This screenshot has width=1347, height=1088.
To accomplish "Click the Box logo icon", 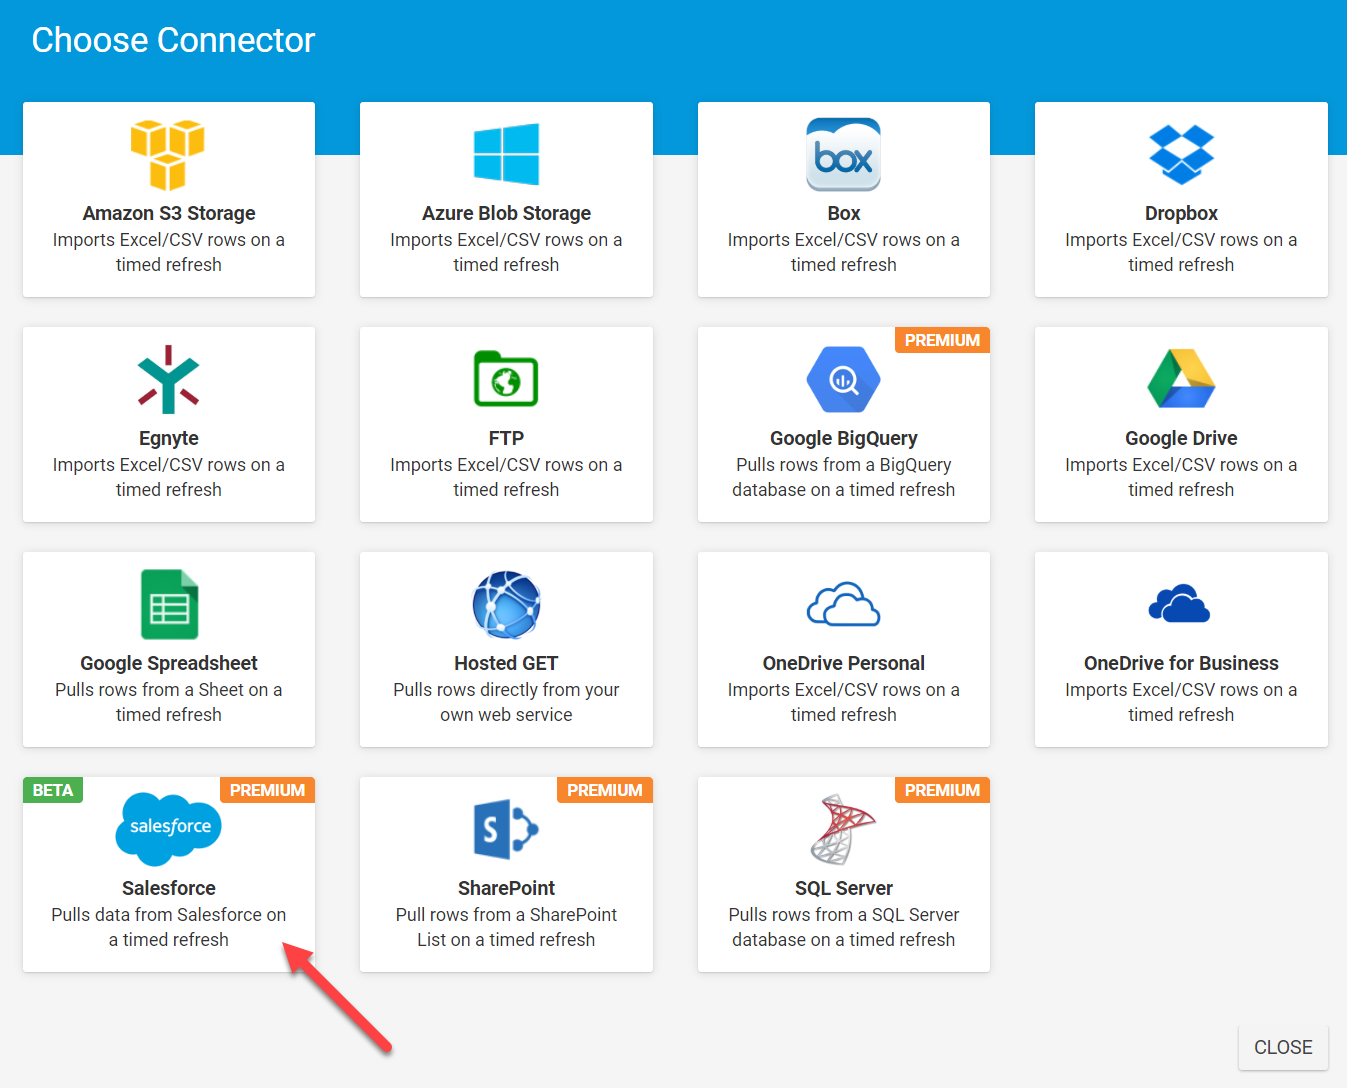I will [843, 154].
